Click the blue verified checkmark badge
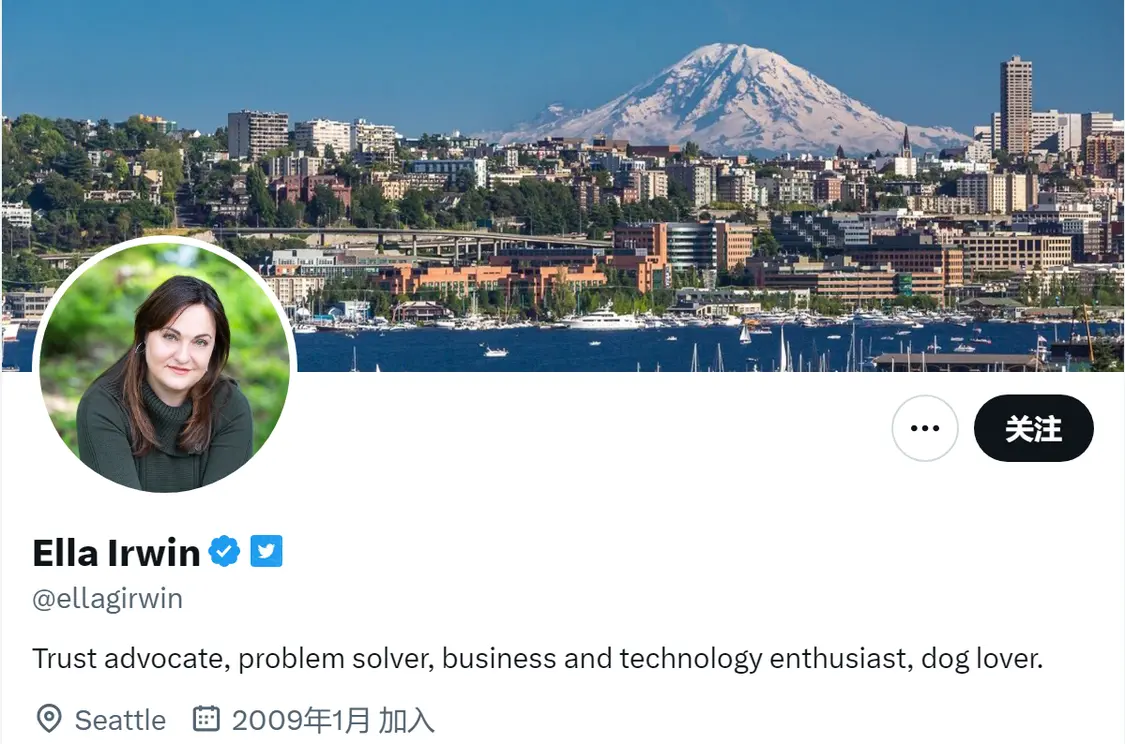The image size is (1125, 744). click(x=224, y=551)
